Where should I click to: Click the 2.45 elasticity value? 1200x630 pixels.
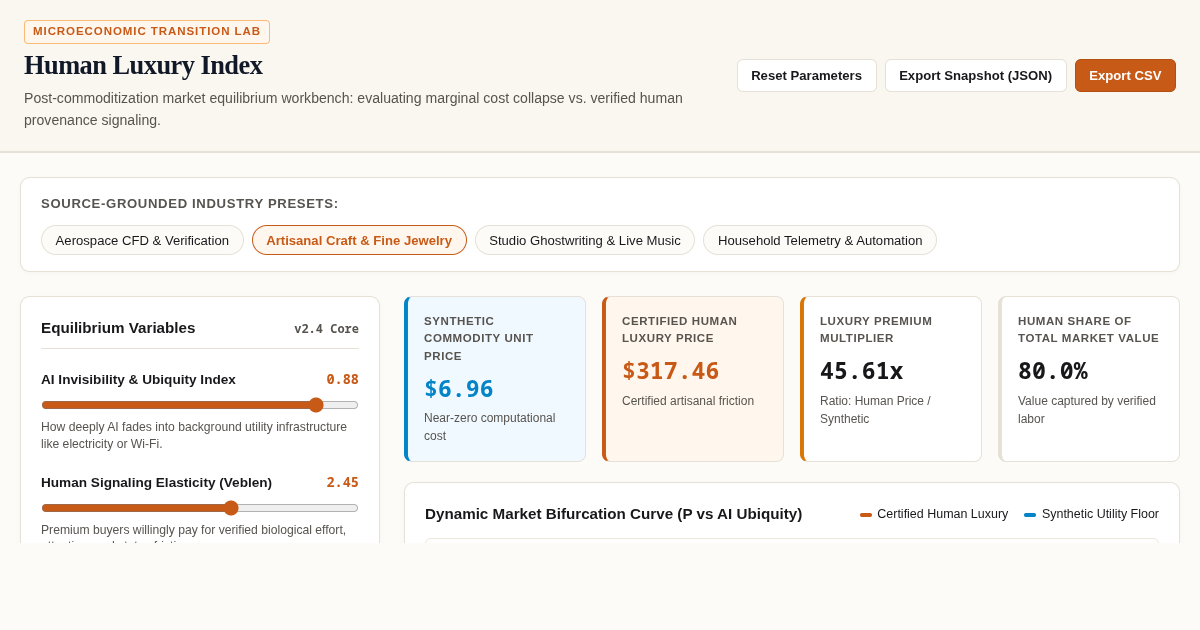tap(342, 482)
